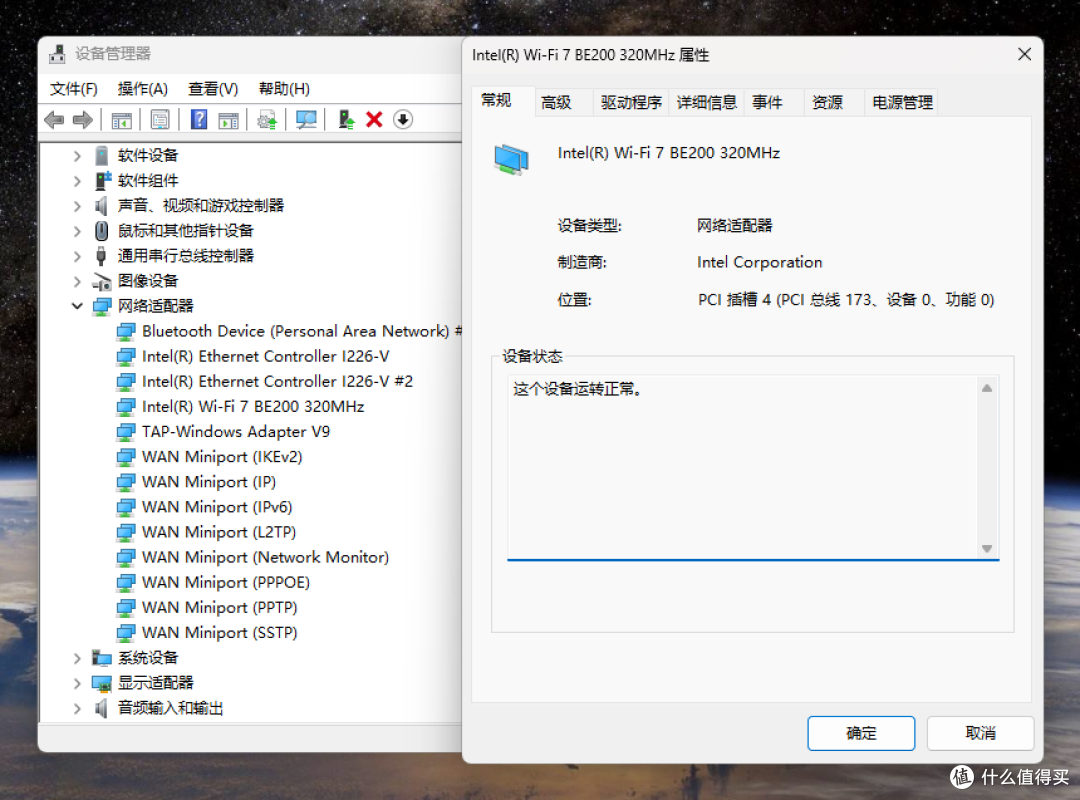The image size is (1080, 800).
Task: Click the Device Manager title bar icon
Action: 58,54
